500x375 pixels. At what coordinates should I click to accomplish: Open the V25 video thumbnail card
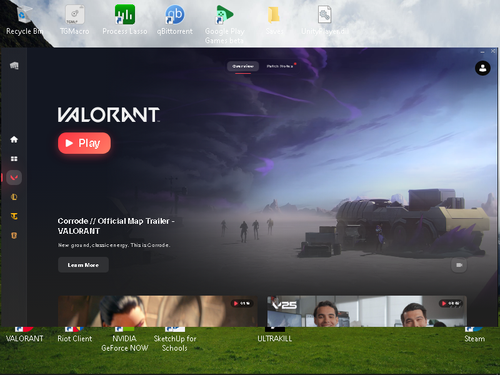367,311
